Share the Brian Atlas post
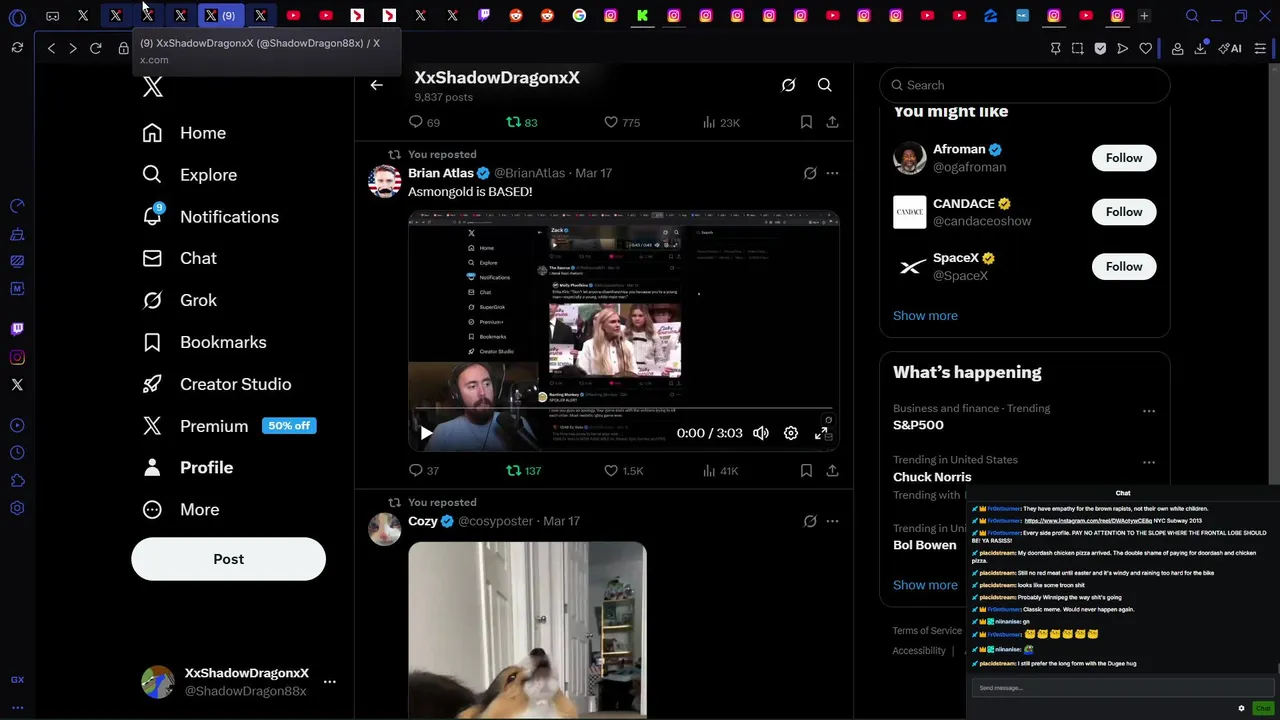1280x720 pixels. (832, 471)
